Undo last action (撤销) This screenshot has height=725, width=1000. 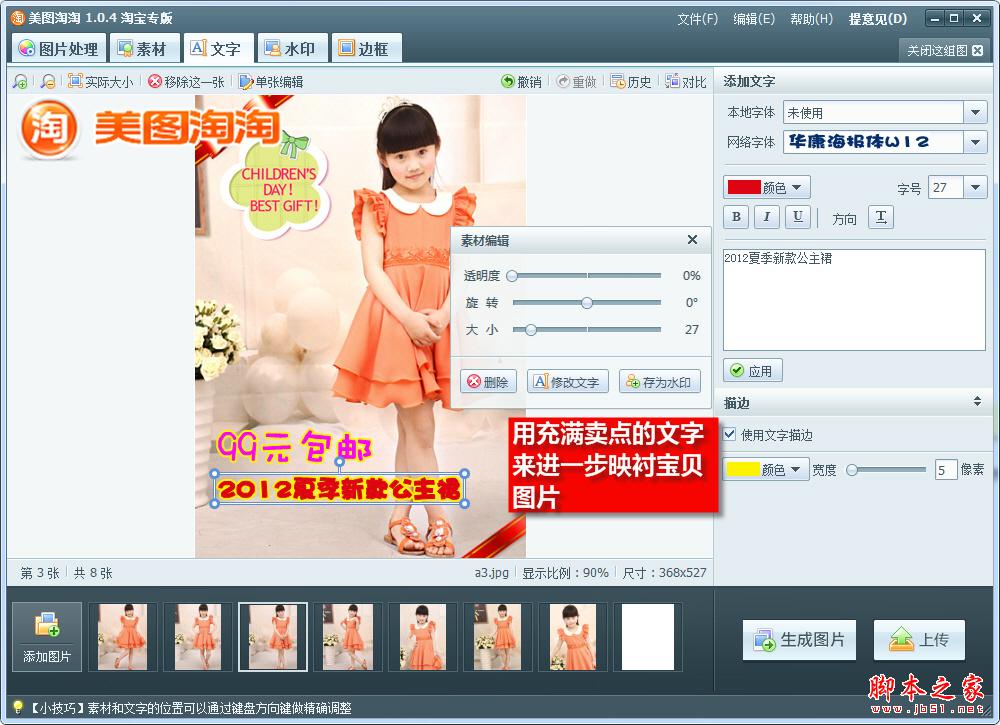point(521,82)
